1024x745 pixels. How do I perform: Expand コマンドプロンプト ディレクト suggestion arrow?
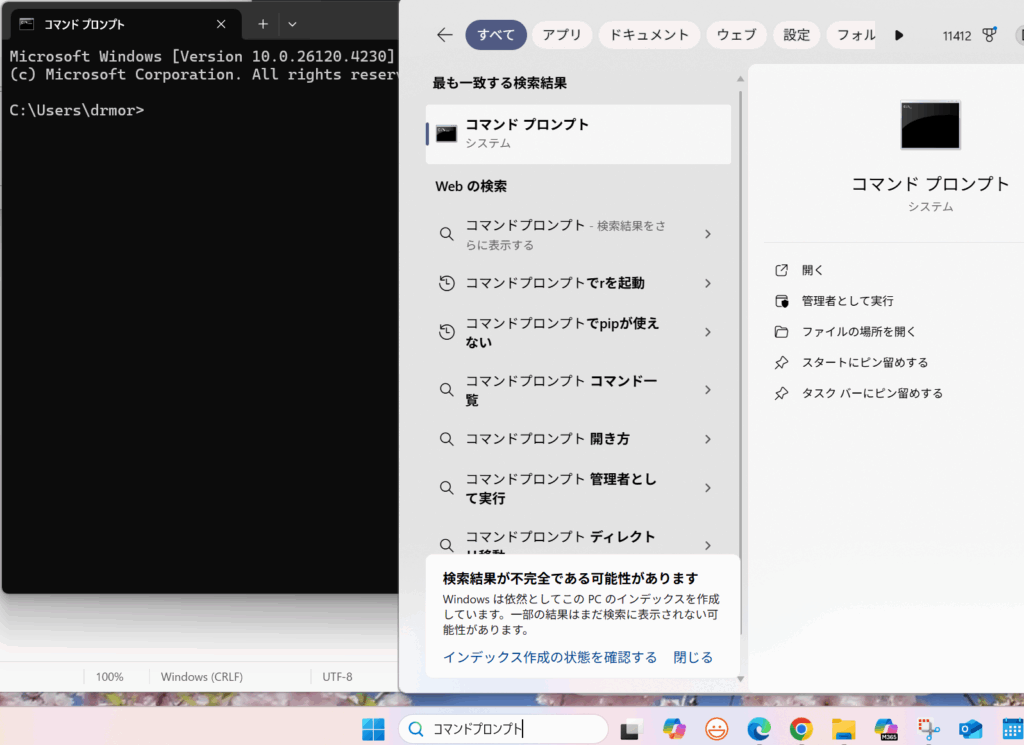[x=708, y=545]
